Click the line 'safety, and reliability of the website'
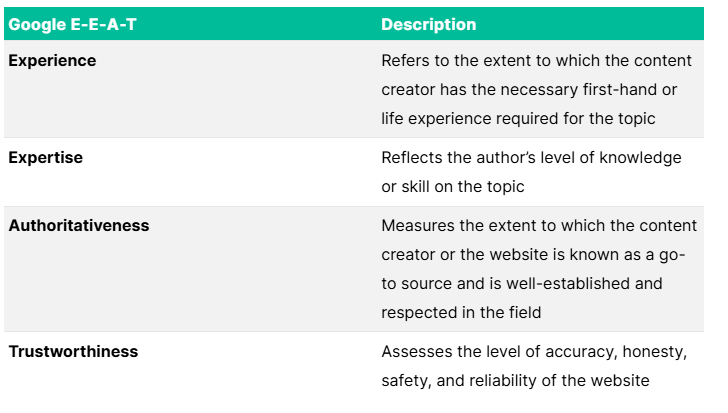Image resolution: width=728 pixels, height=413 pixels. (x=516, y=381)
